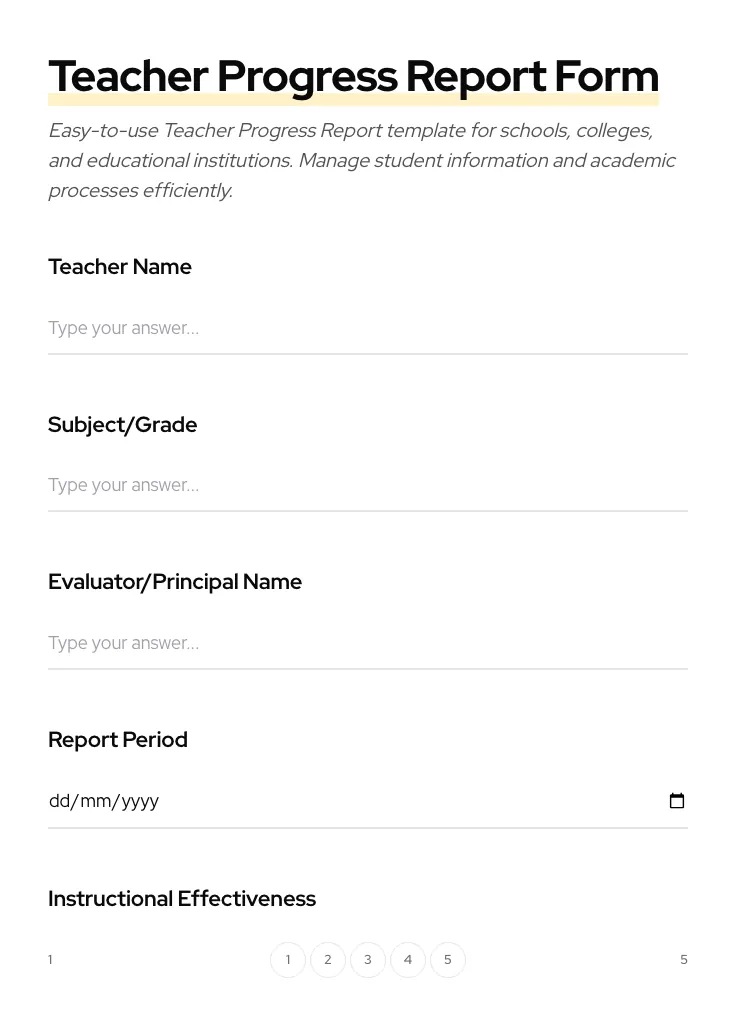Select the Report Period heading

(117, 740)
